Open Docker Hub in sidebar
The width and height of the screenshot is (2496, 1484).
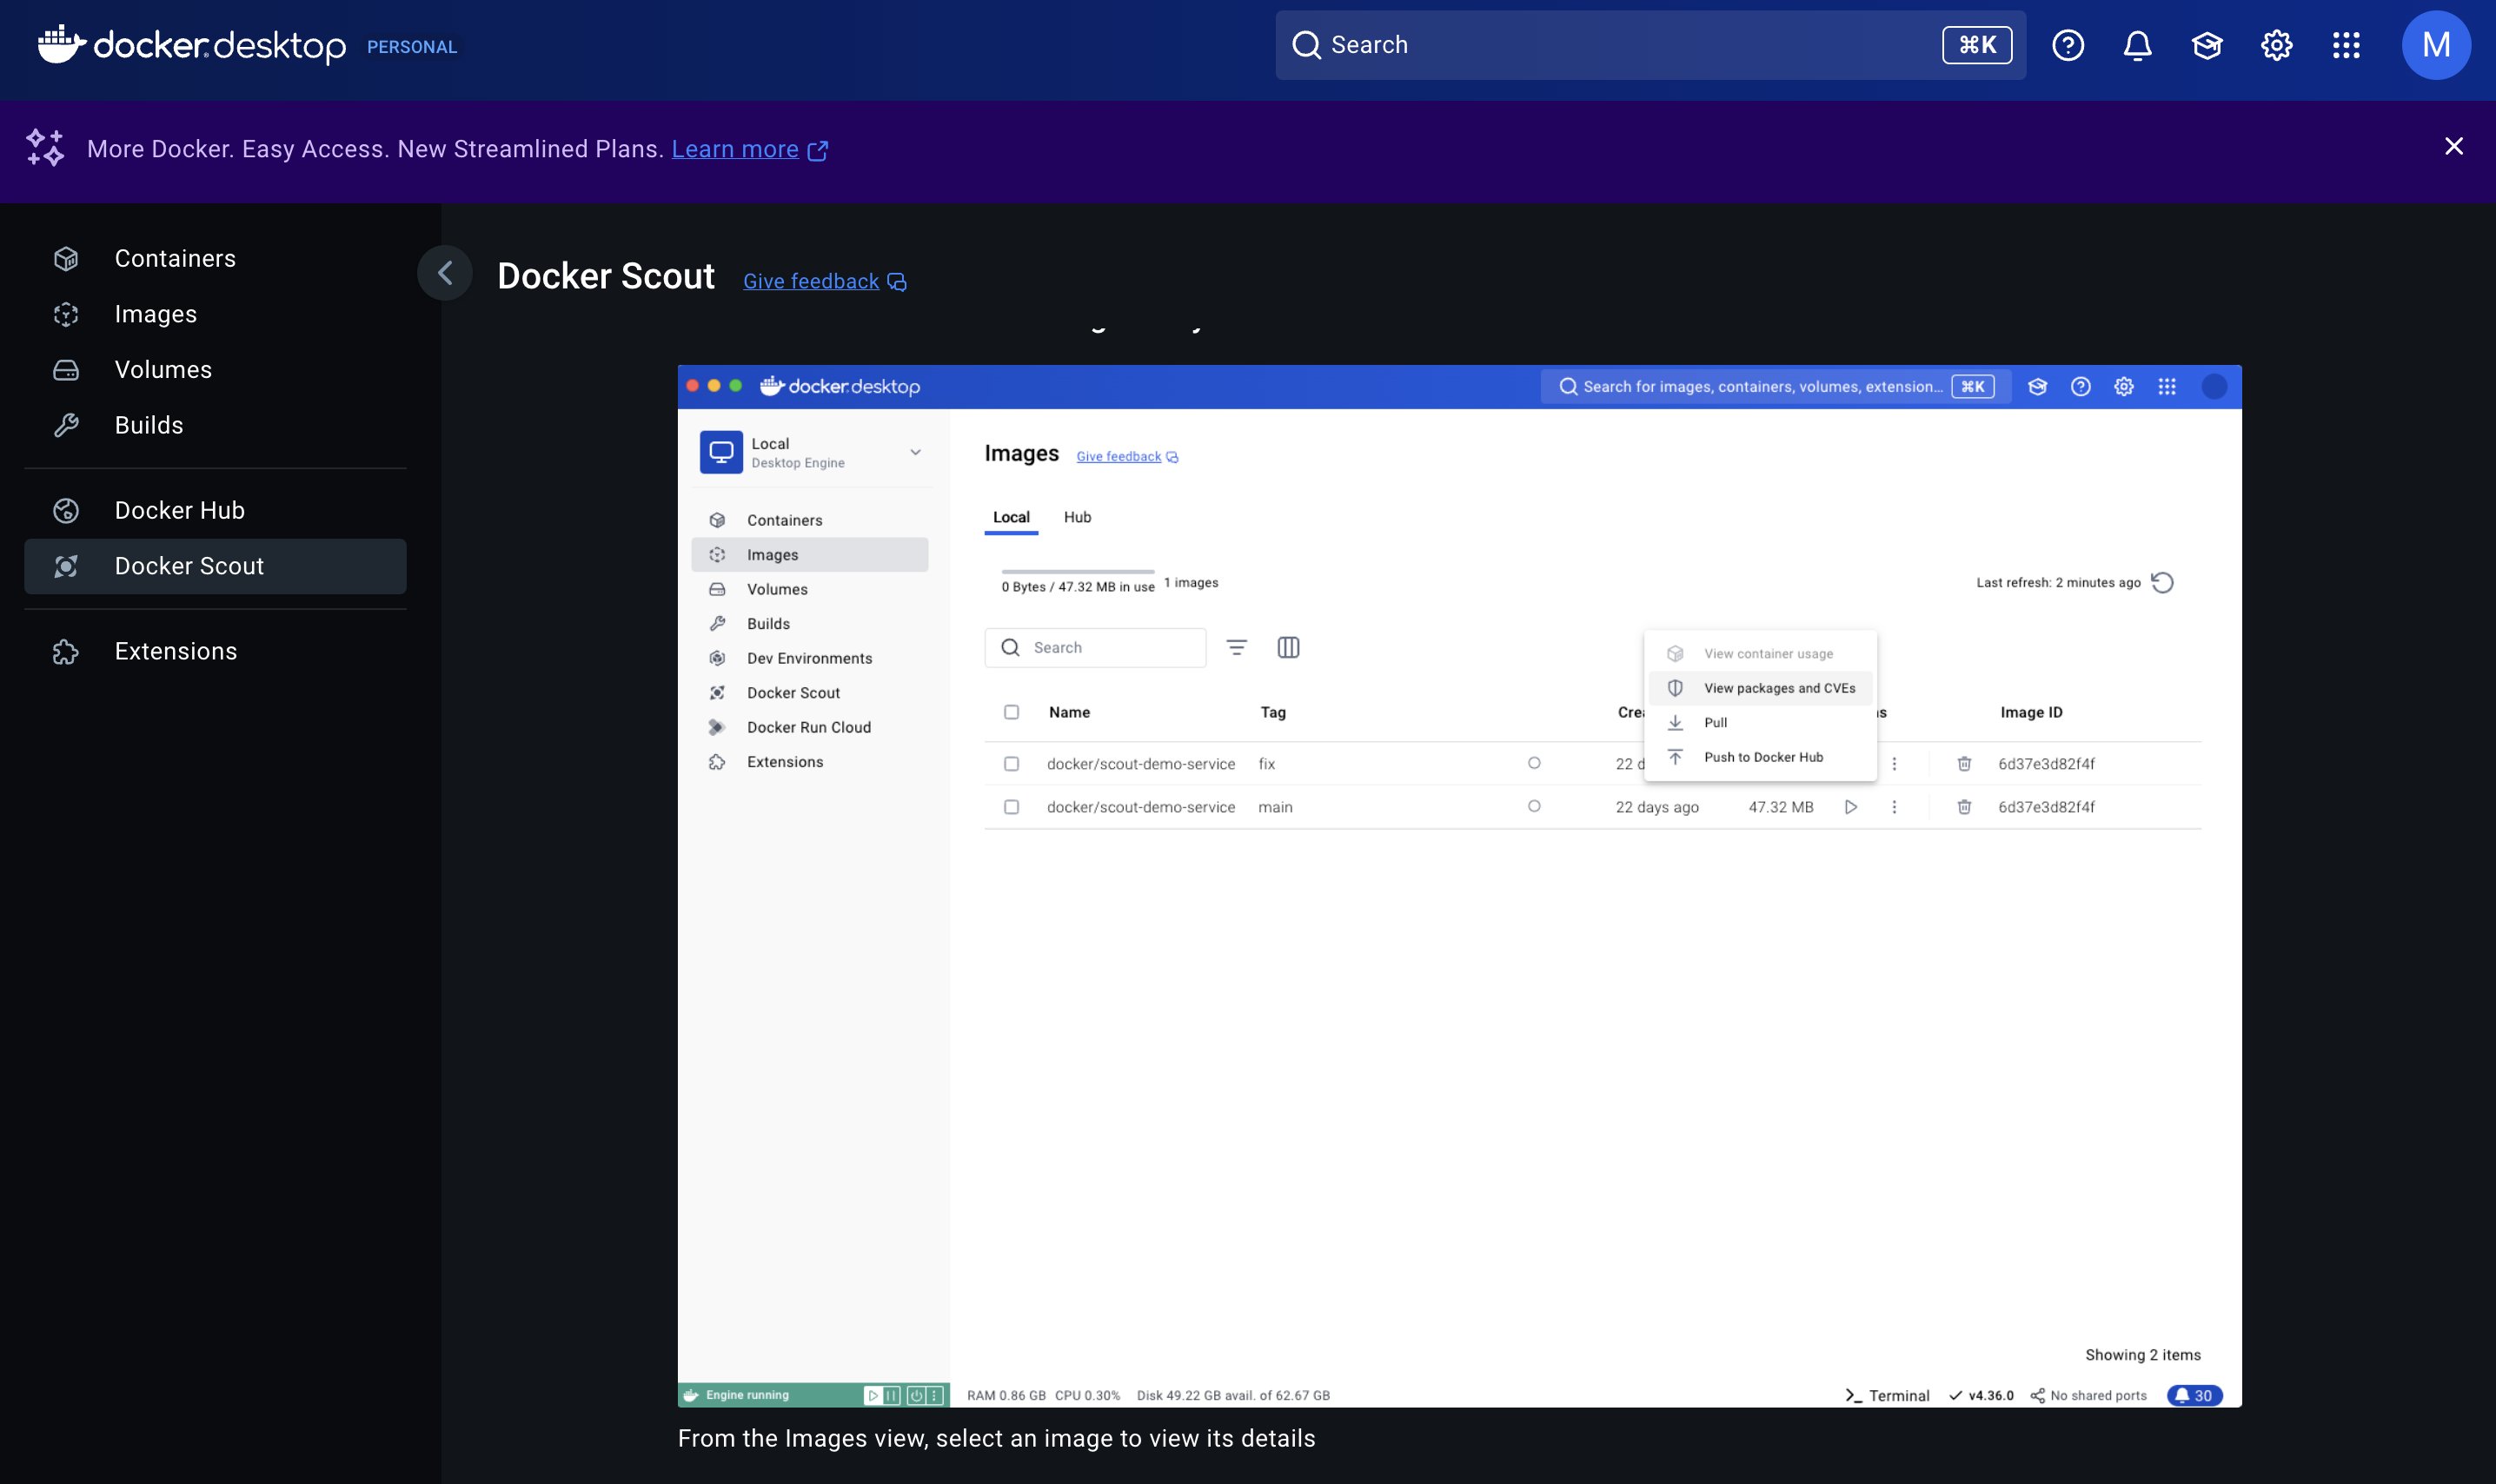tap(179, 510)
